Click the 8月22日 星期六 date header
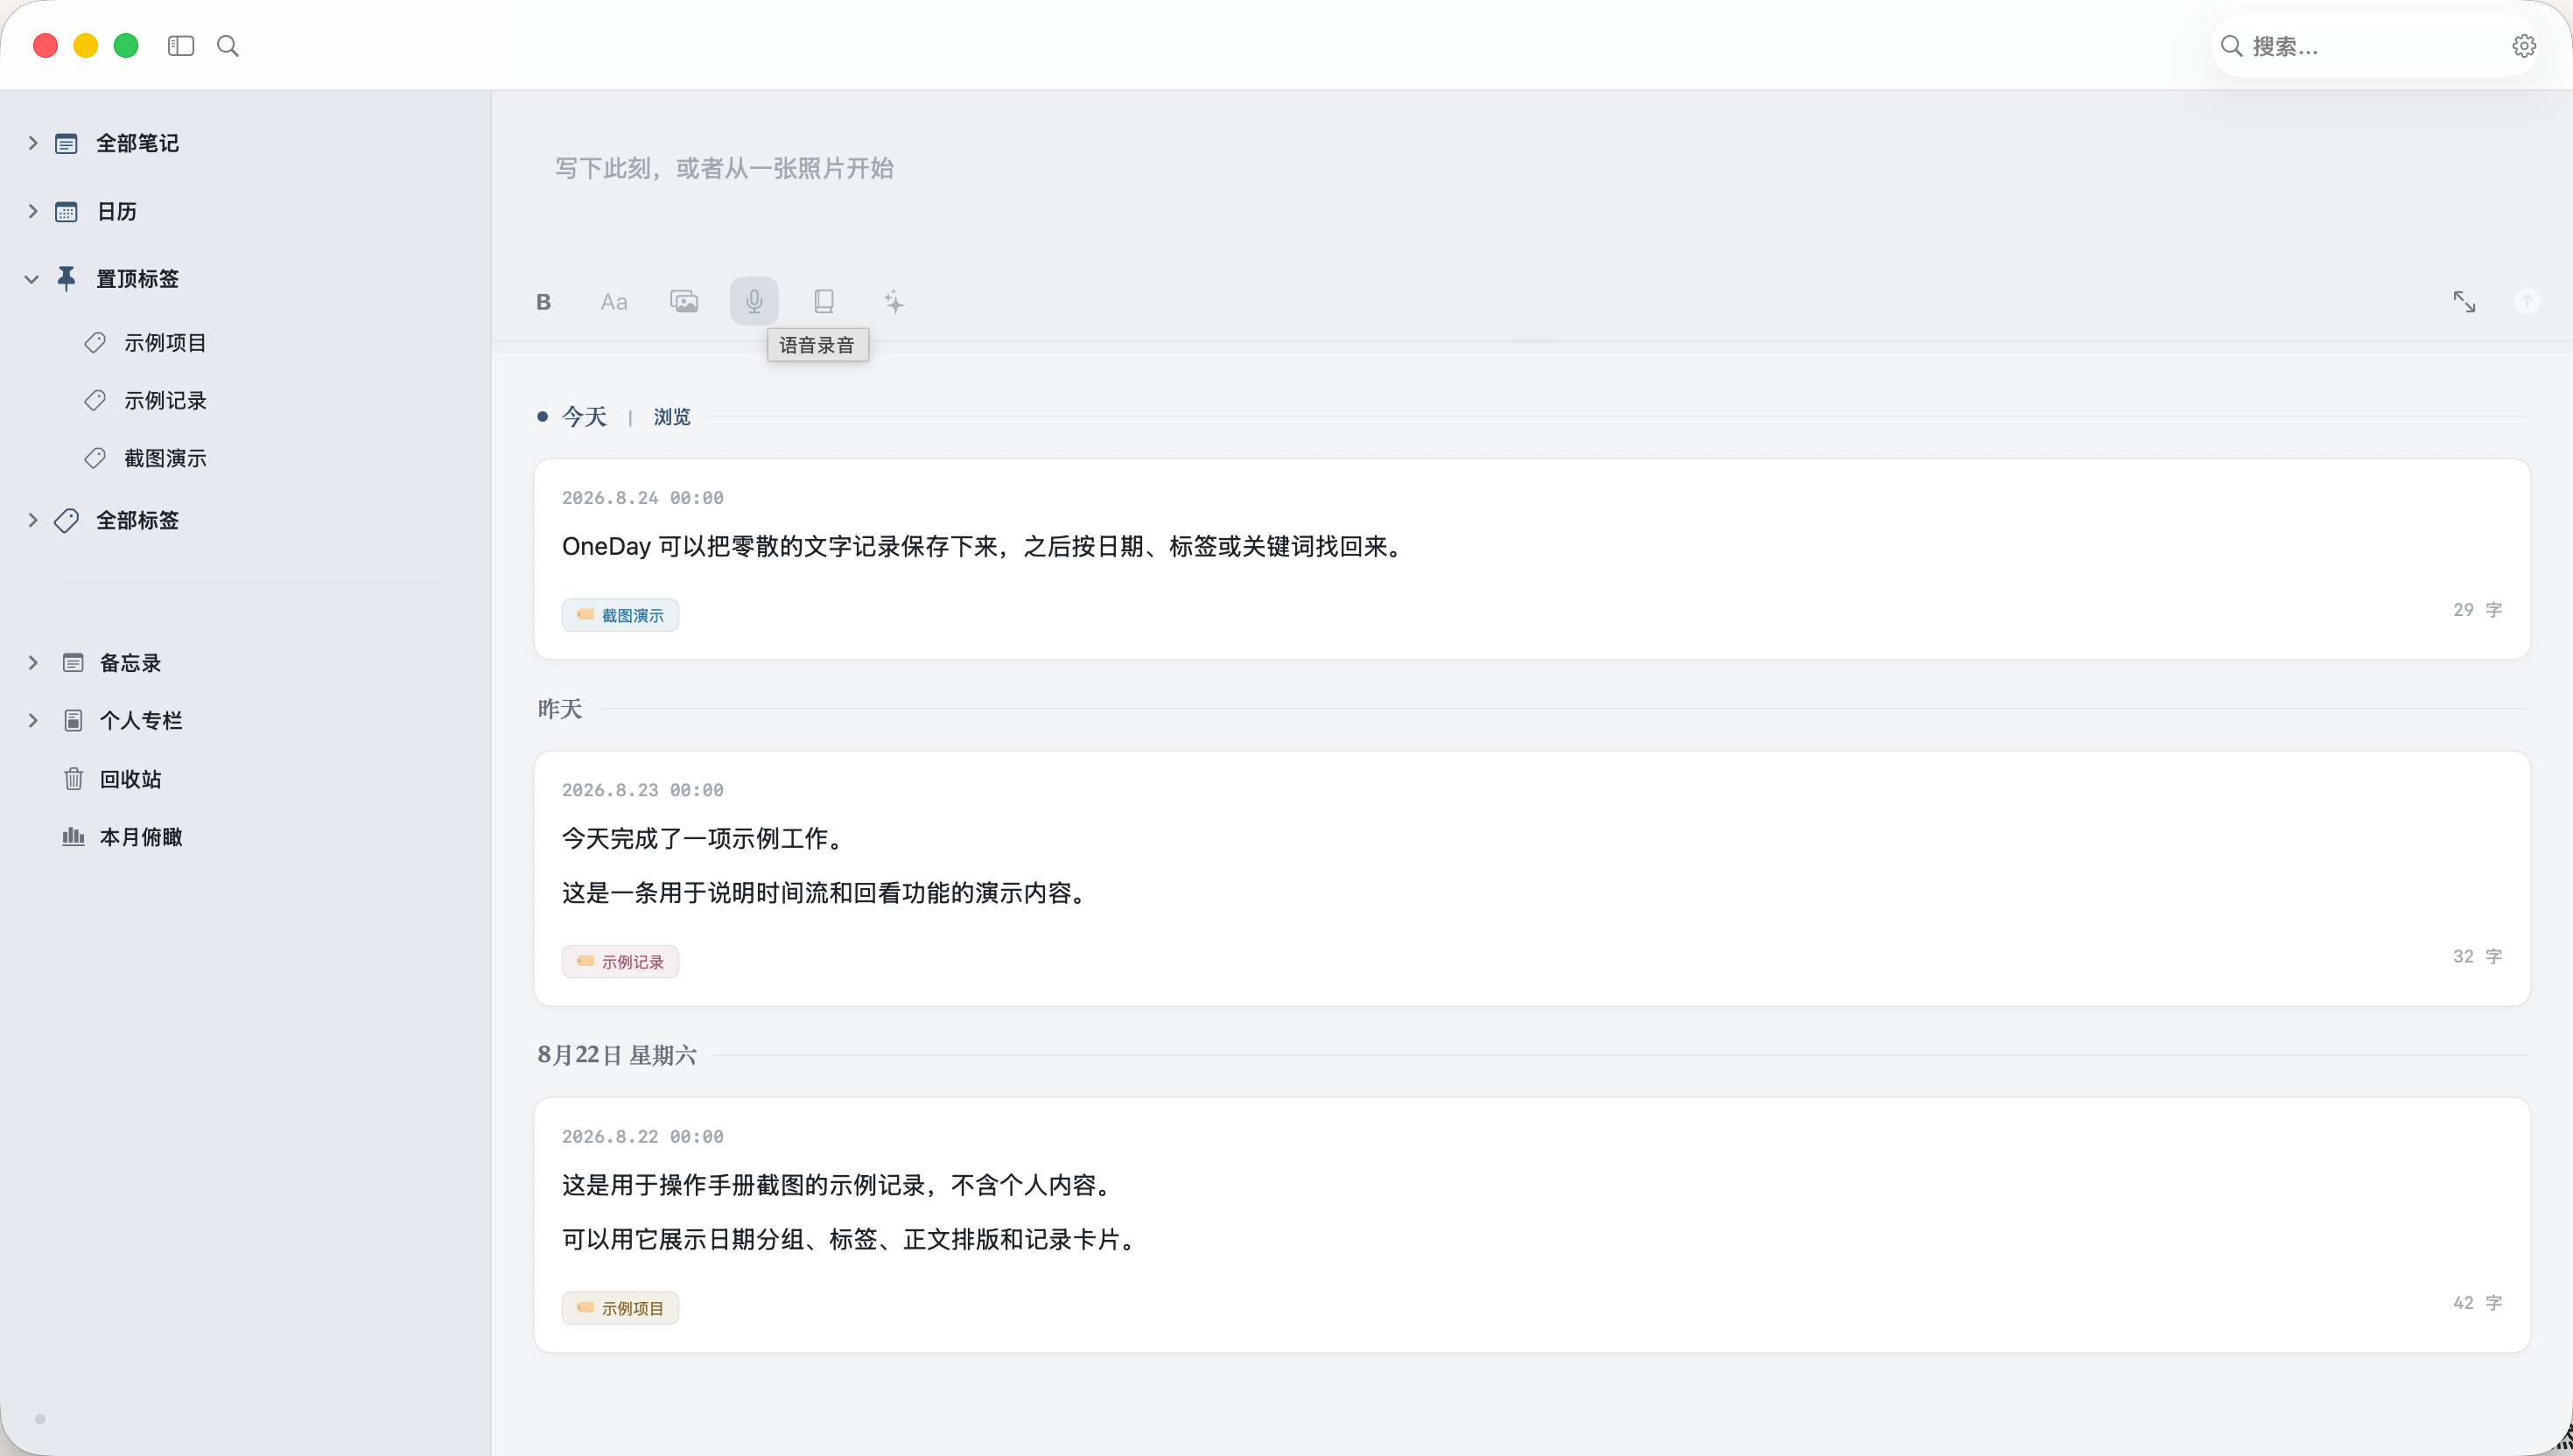 pyautogui.click(x=617, y=1055)
